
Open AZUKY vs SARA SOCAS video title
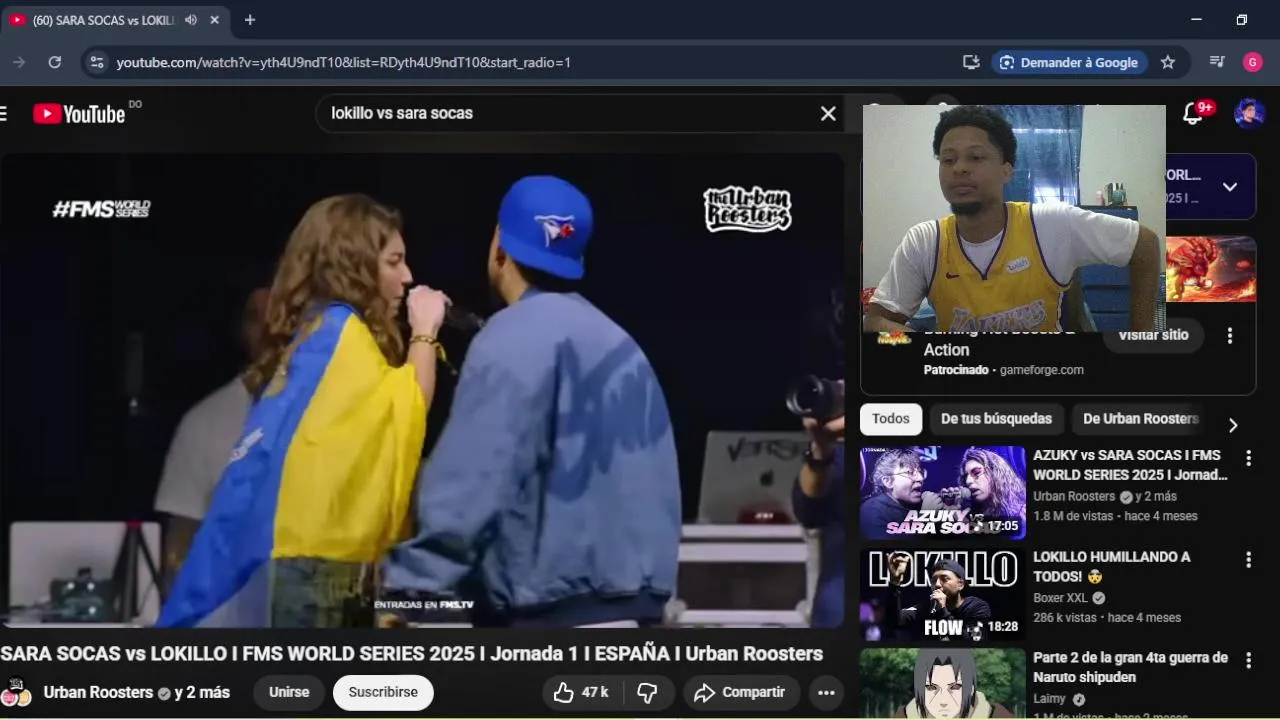[1130, 465]
